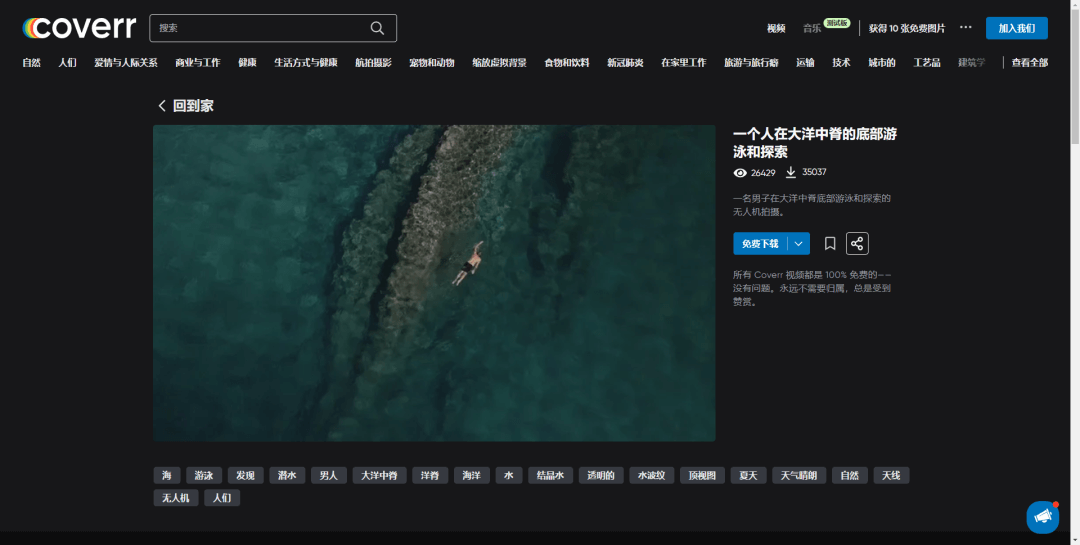Select the 大洋中脊 tag
1080x545 pixels.
[379, 475]
